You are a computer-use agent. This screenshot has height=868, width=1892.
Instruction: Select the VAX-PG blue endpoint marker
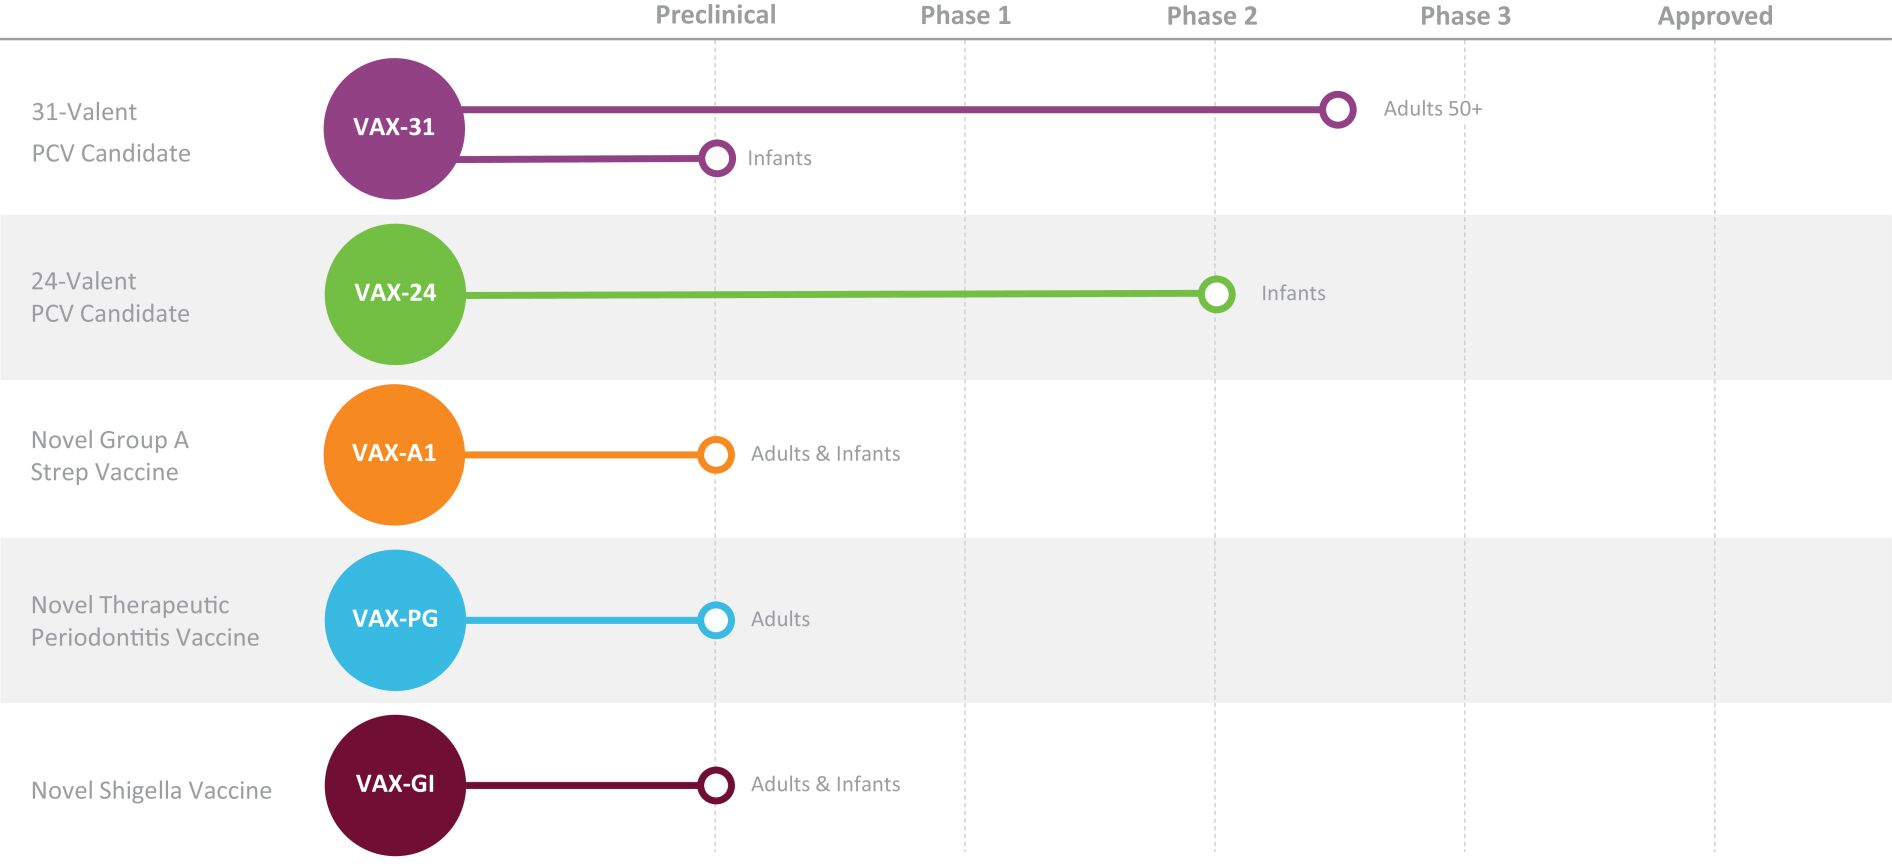tap(716, 620)
